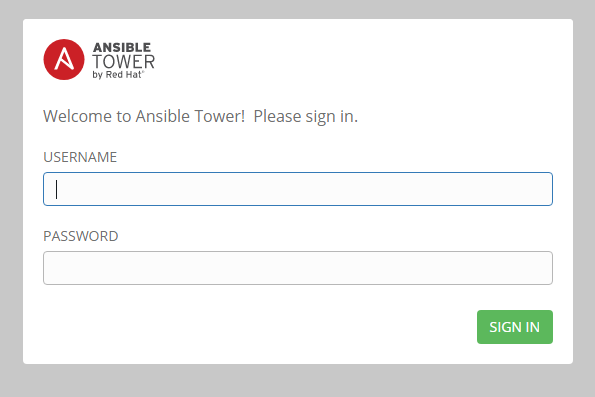The height and width of the screenshot is (397, 595).
Task: Click the PASSWORD field label
Action: click(81, 236)
